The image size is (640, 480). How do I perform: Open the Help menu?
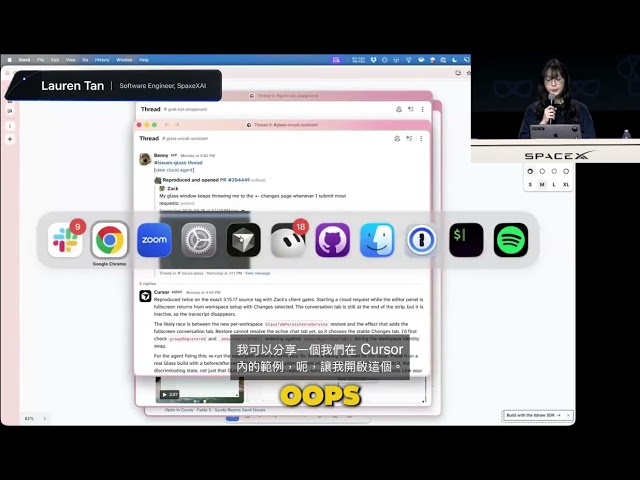click(x=144, y=60)
